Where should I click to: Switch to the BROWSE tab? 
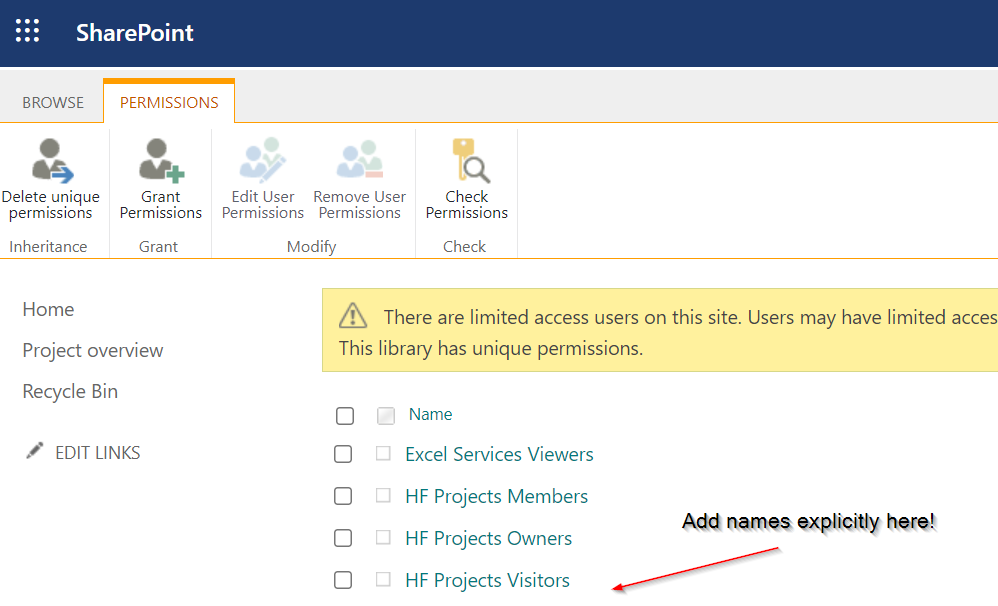51,102
